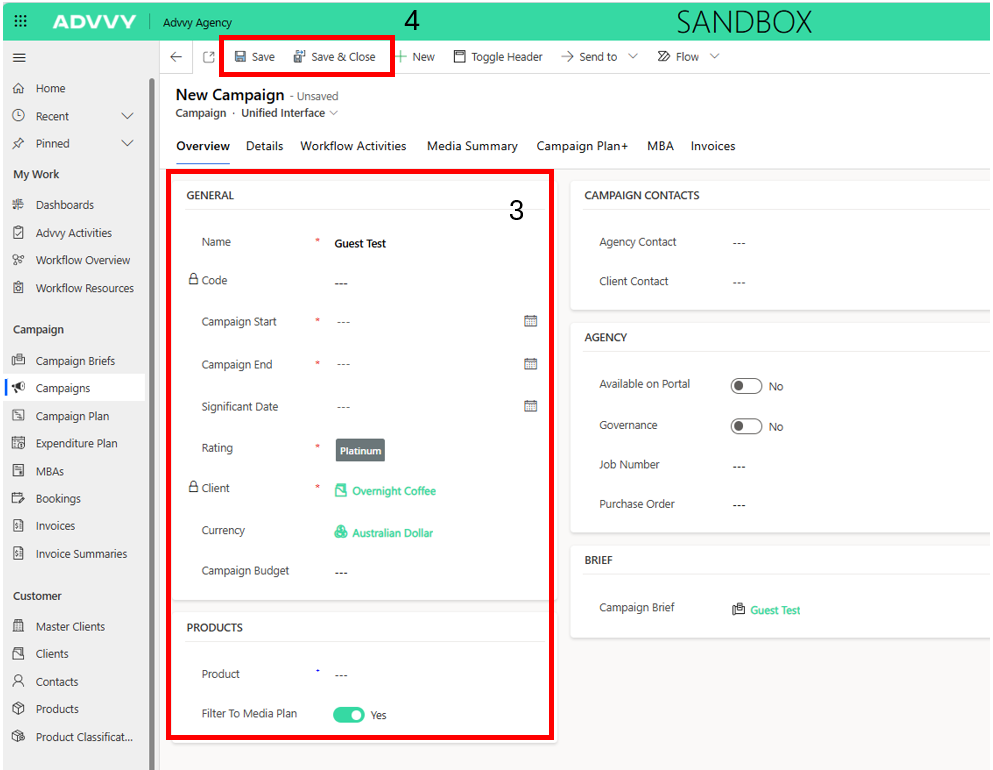Open Campaign Briefs

[x=74, y=361]
